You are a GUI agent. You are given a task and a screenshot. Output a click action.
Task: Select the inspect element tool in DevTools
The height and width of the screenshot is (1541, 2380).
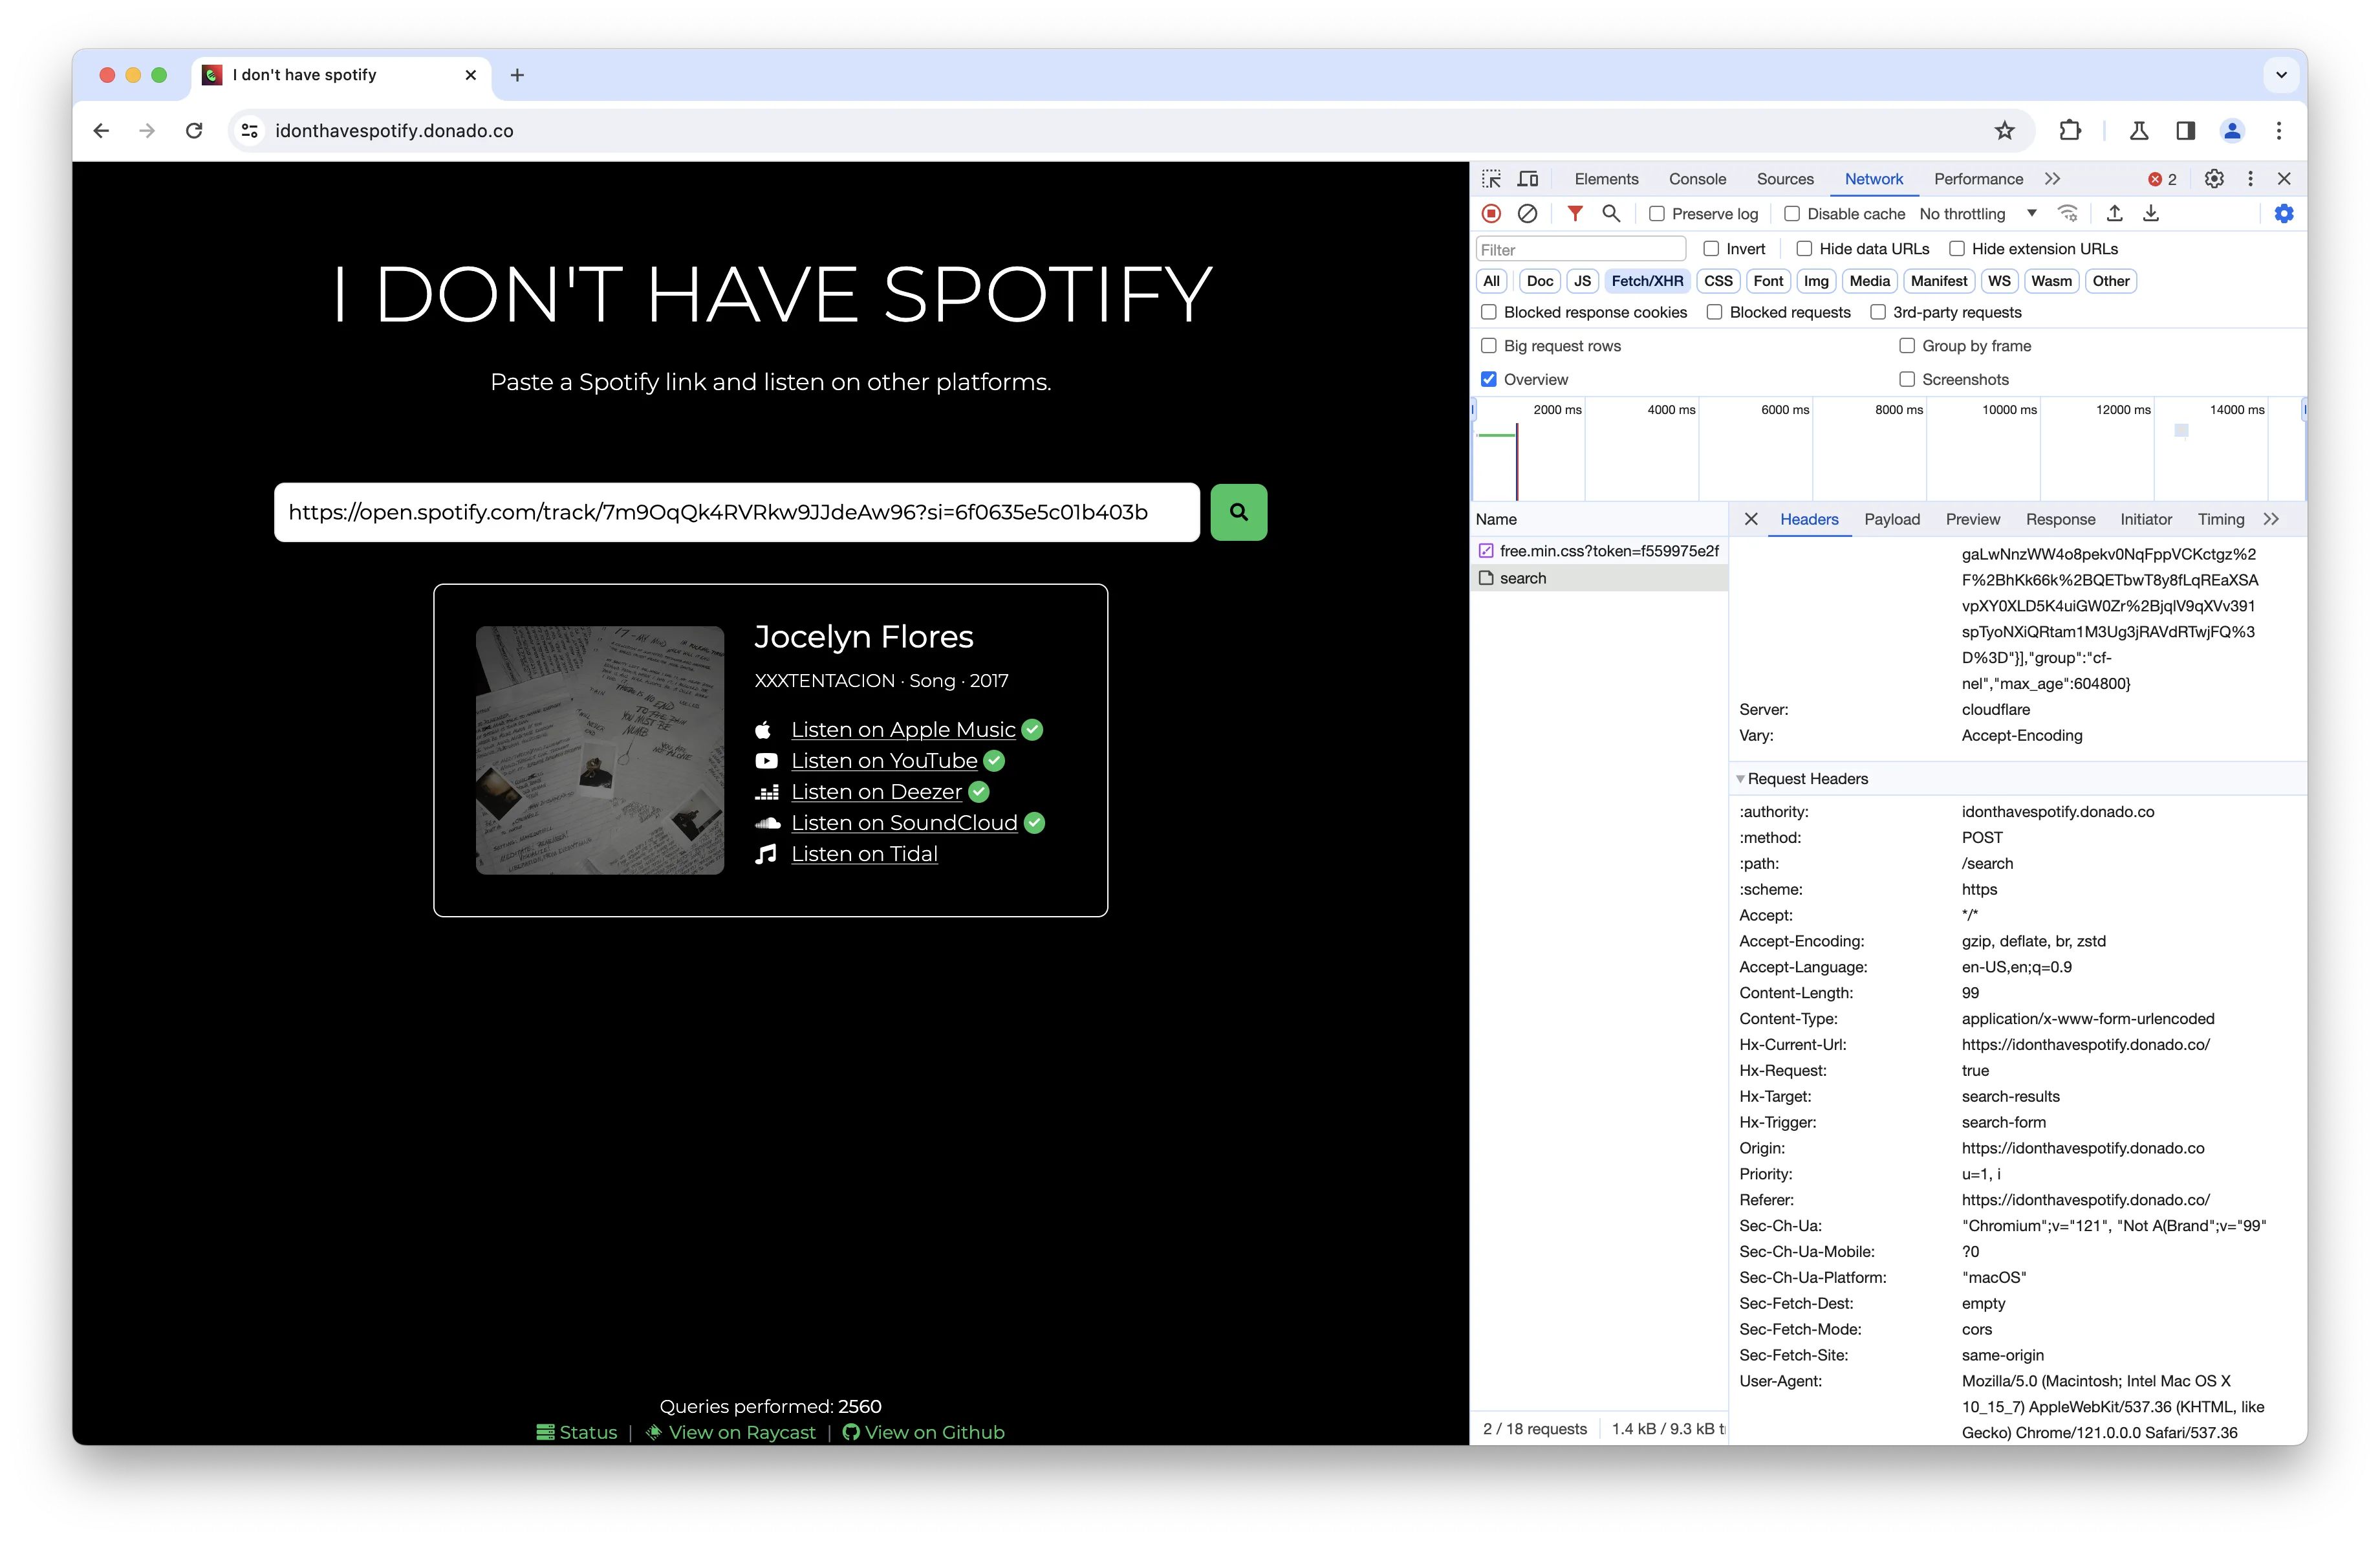coord(1490,178)
